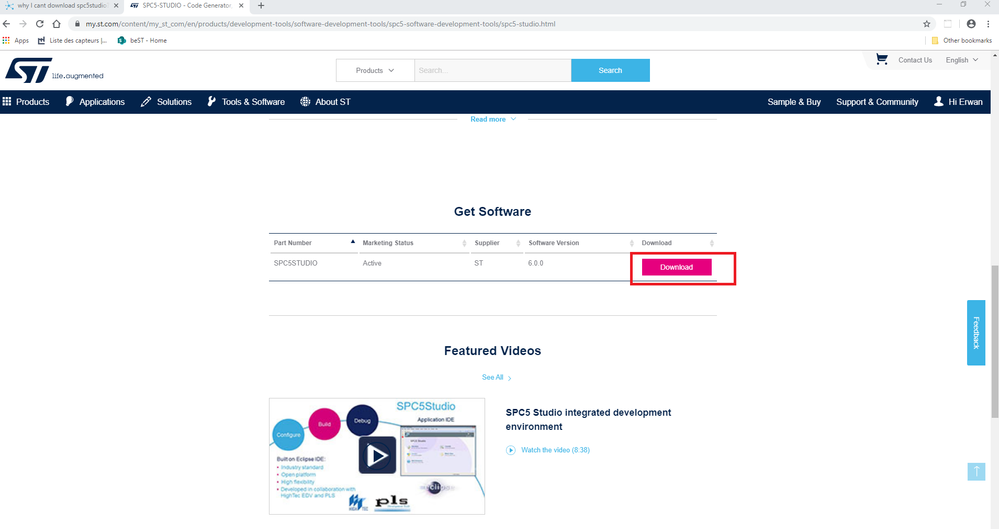Open a new browser tab
Image resolution: width=999 pixels, height=529 pixels.
(x=261, y=6)
